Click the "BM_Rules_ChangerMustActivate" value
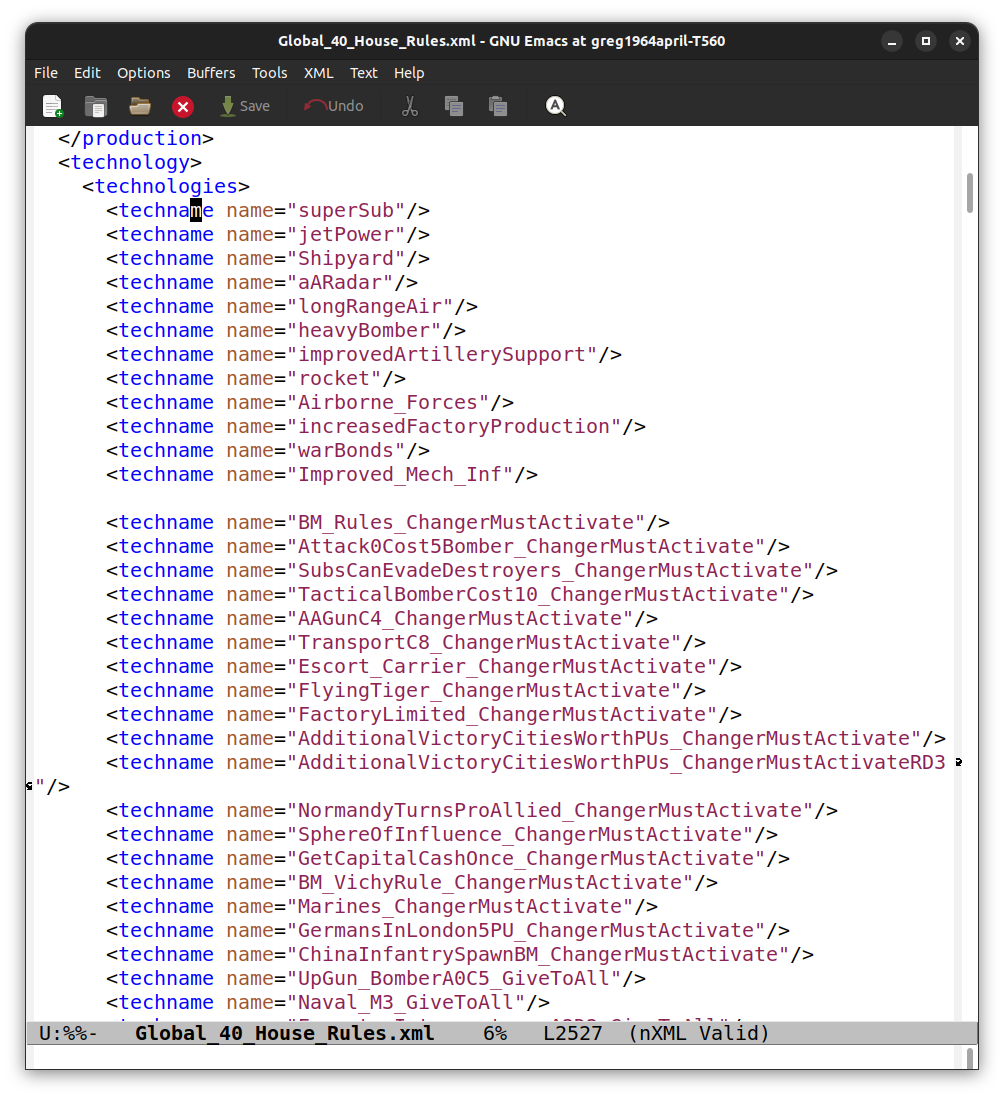Viewport: 1004px width, 1098px height. [466, 522]
